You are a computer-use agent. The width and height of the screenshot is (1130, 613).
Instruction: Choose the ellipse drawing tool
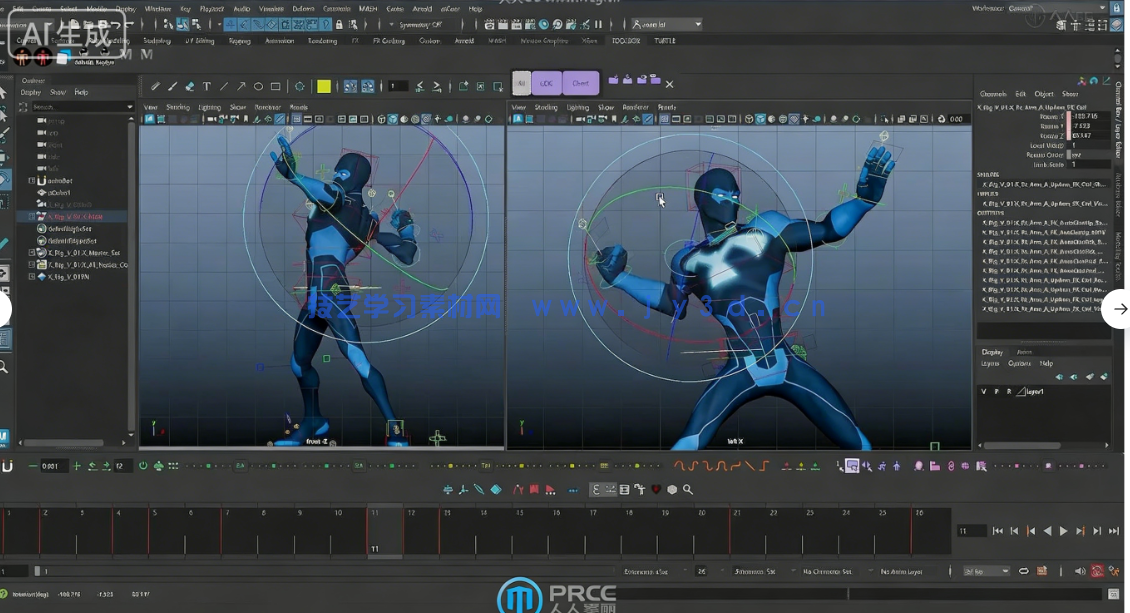click(258, 87)
